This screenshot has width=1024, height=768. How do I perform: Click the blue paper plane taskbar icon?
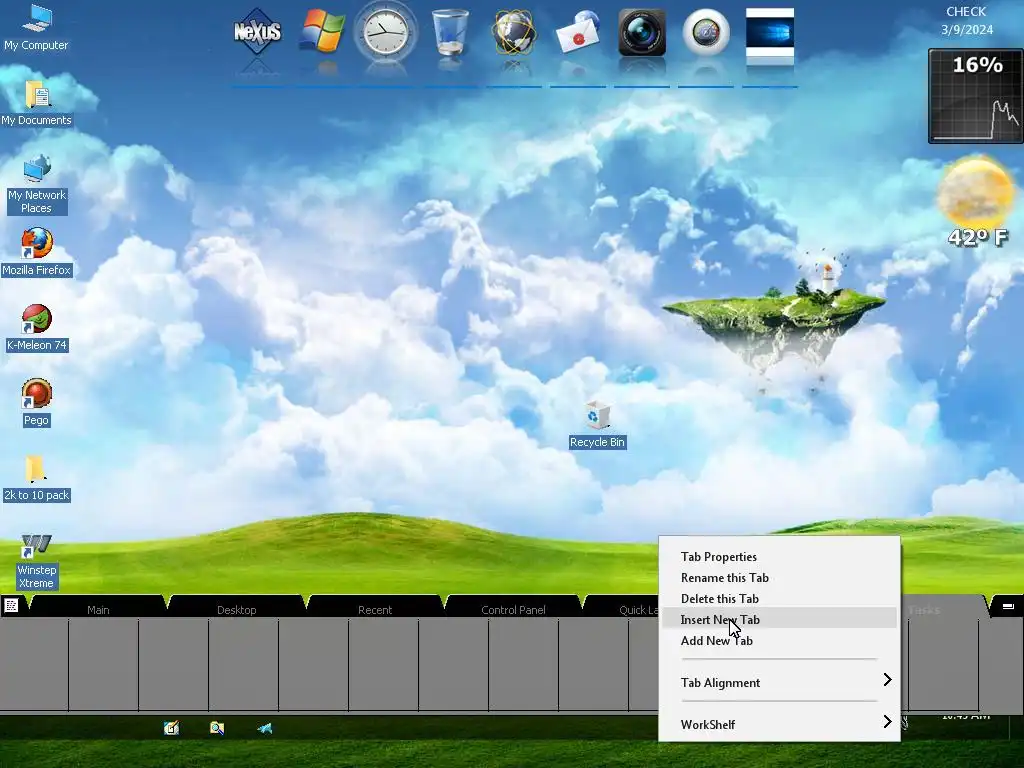click(264, 728)
